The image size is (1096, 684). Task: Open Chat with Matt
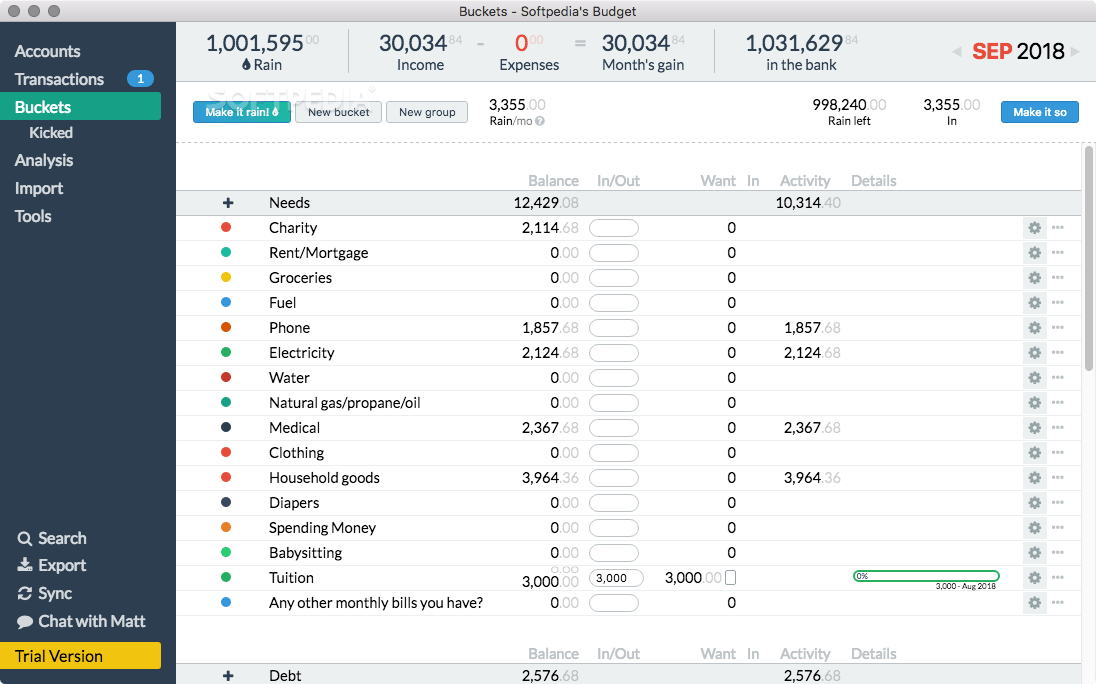click(x=81, y=622)
